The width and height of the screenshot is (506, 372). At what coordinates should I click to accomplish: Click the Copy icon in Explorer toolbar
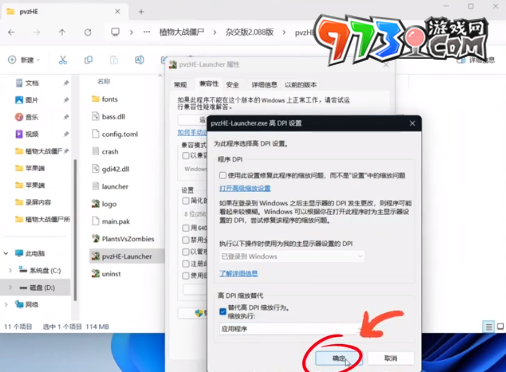[88, 60]
